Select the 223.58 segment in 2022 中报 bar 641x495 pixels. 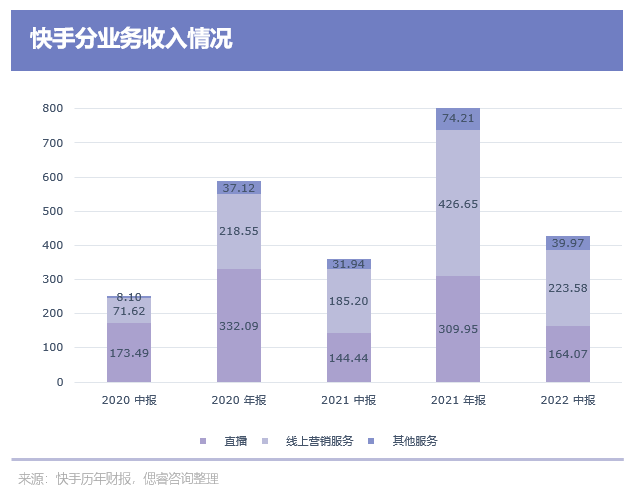pos(568,288)
